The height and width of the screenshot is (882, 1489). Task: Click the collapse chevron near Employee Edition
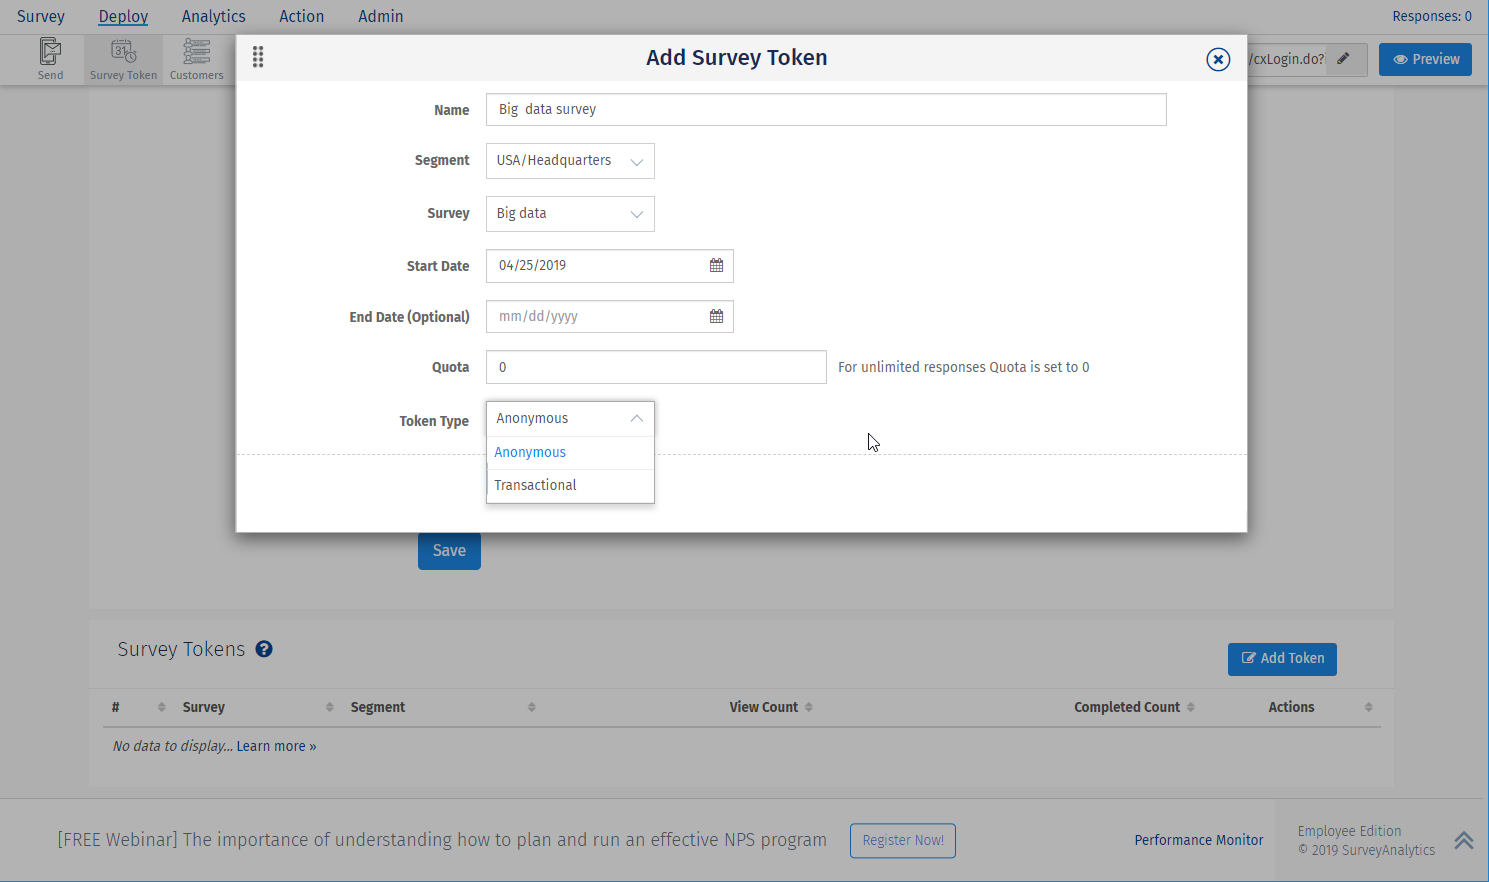[1463, 840]
